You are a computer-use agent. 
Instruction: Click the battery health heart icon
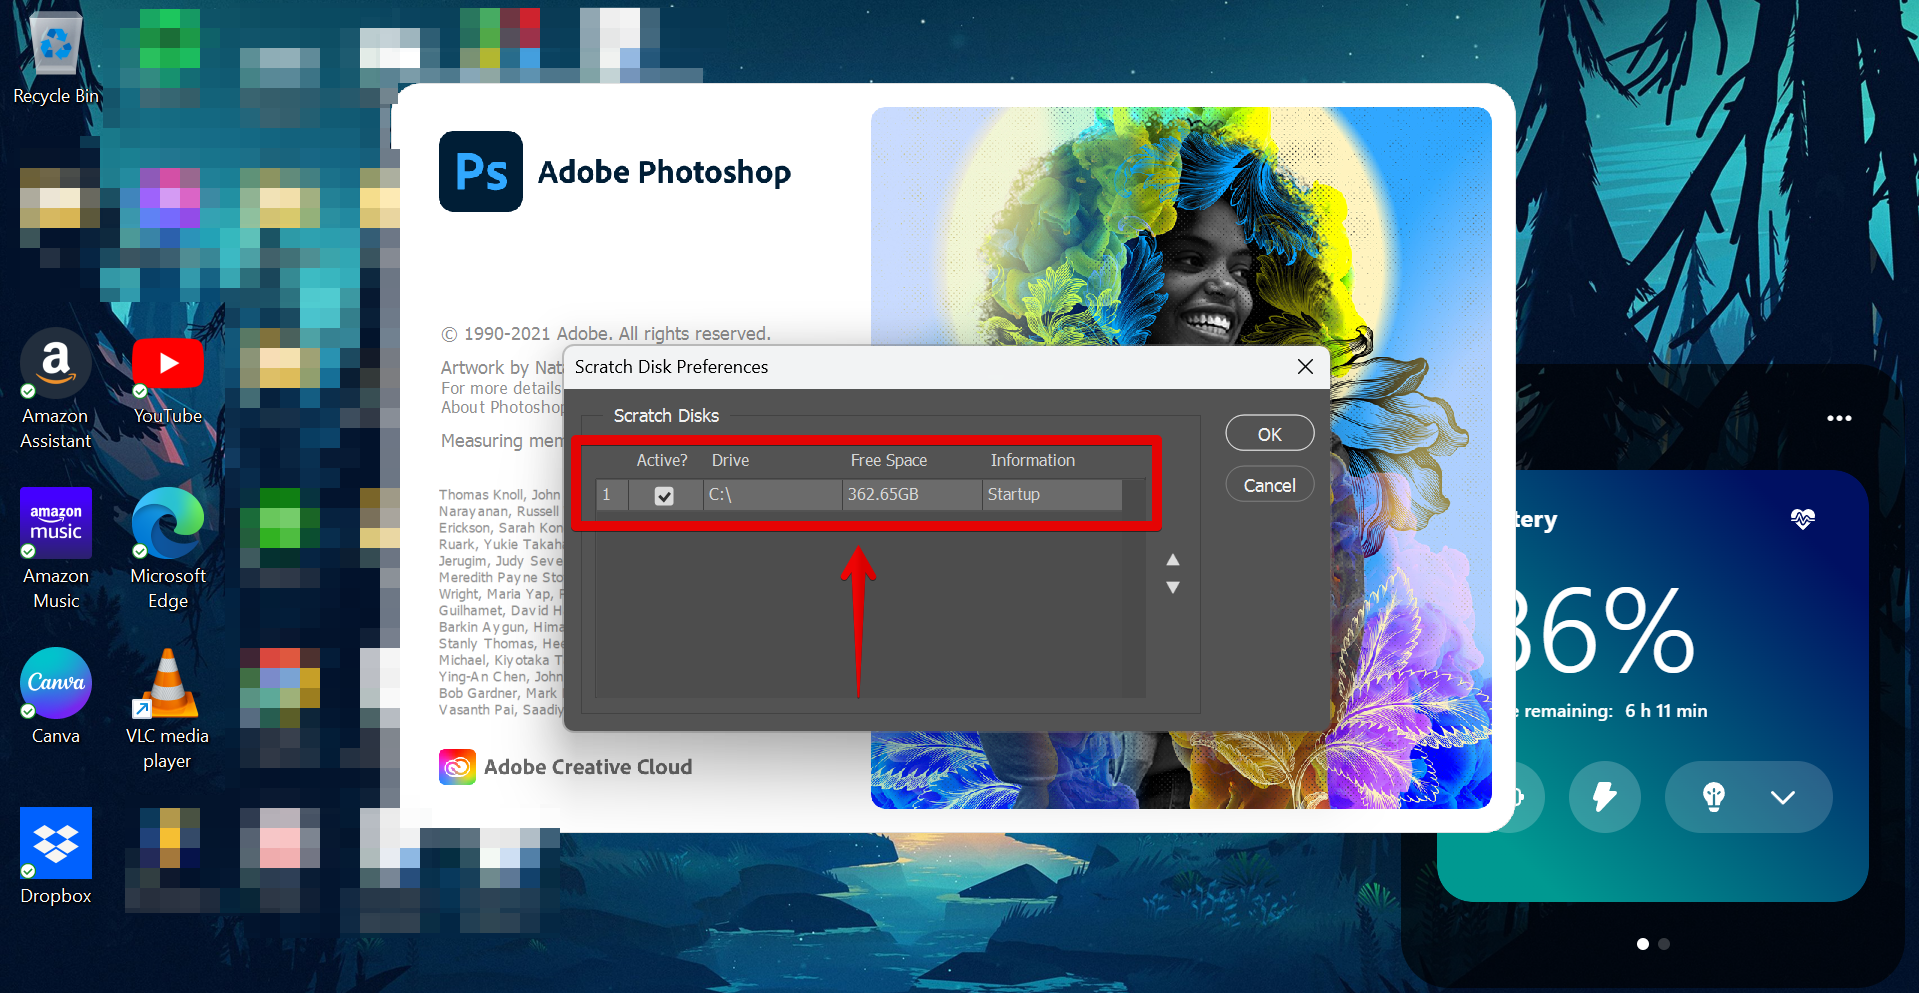click(1803, 518)
